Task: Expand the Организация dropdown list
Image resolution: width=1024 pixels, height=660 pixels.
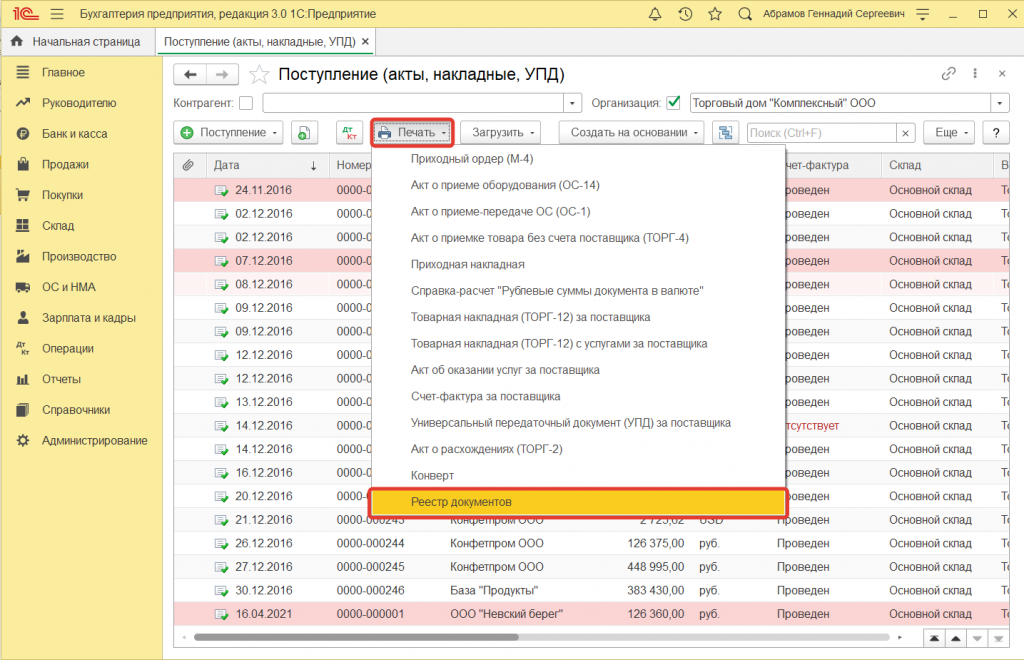Action: click(1000, 103)
